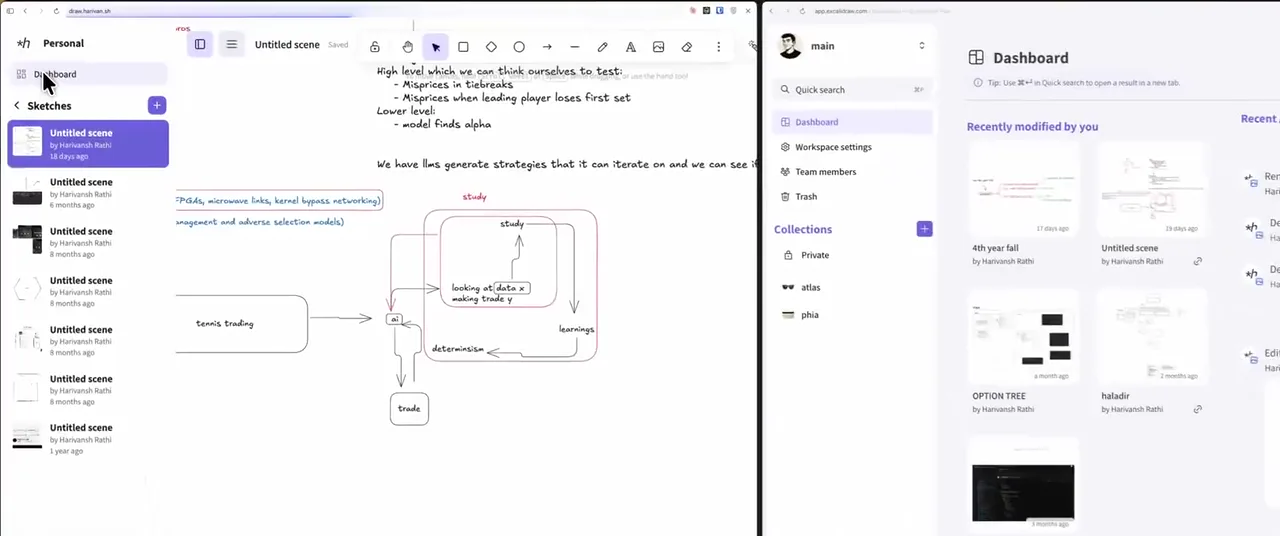Click share link icon on Untitled scene card

click(x=1197, y=261)
